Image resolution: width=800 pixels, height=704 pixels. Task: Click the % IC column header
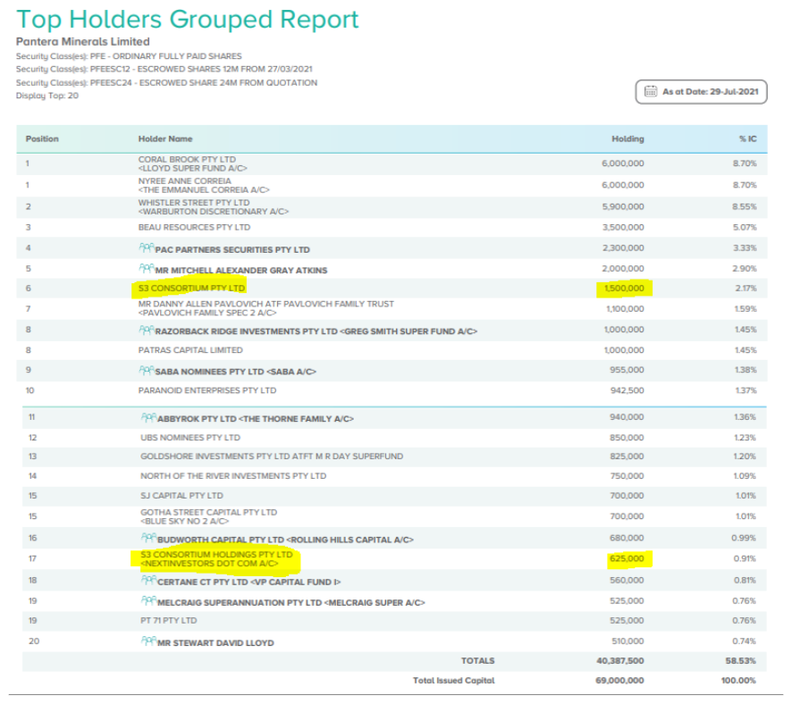click(x=748, y=139)
